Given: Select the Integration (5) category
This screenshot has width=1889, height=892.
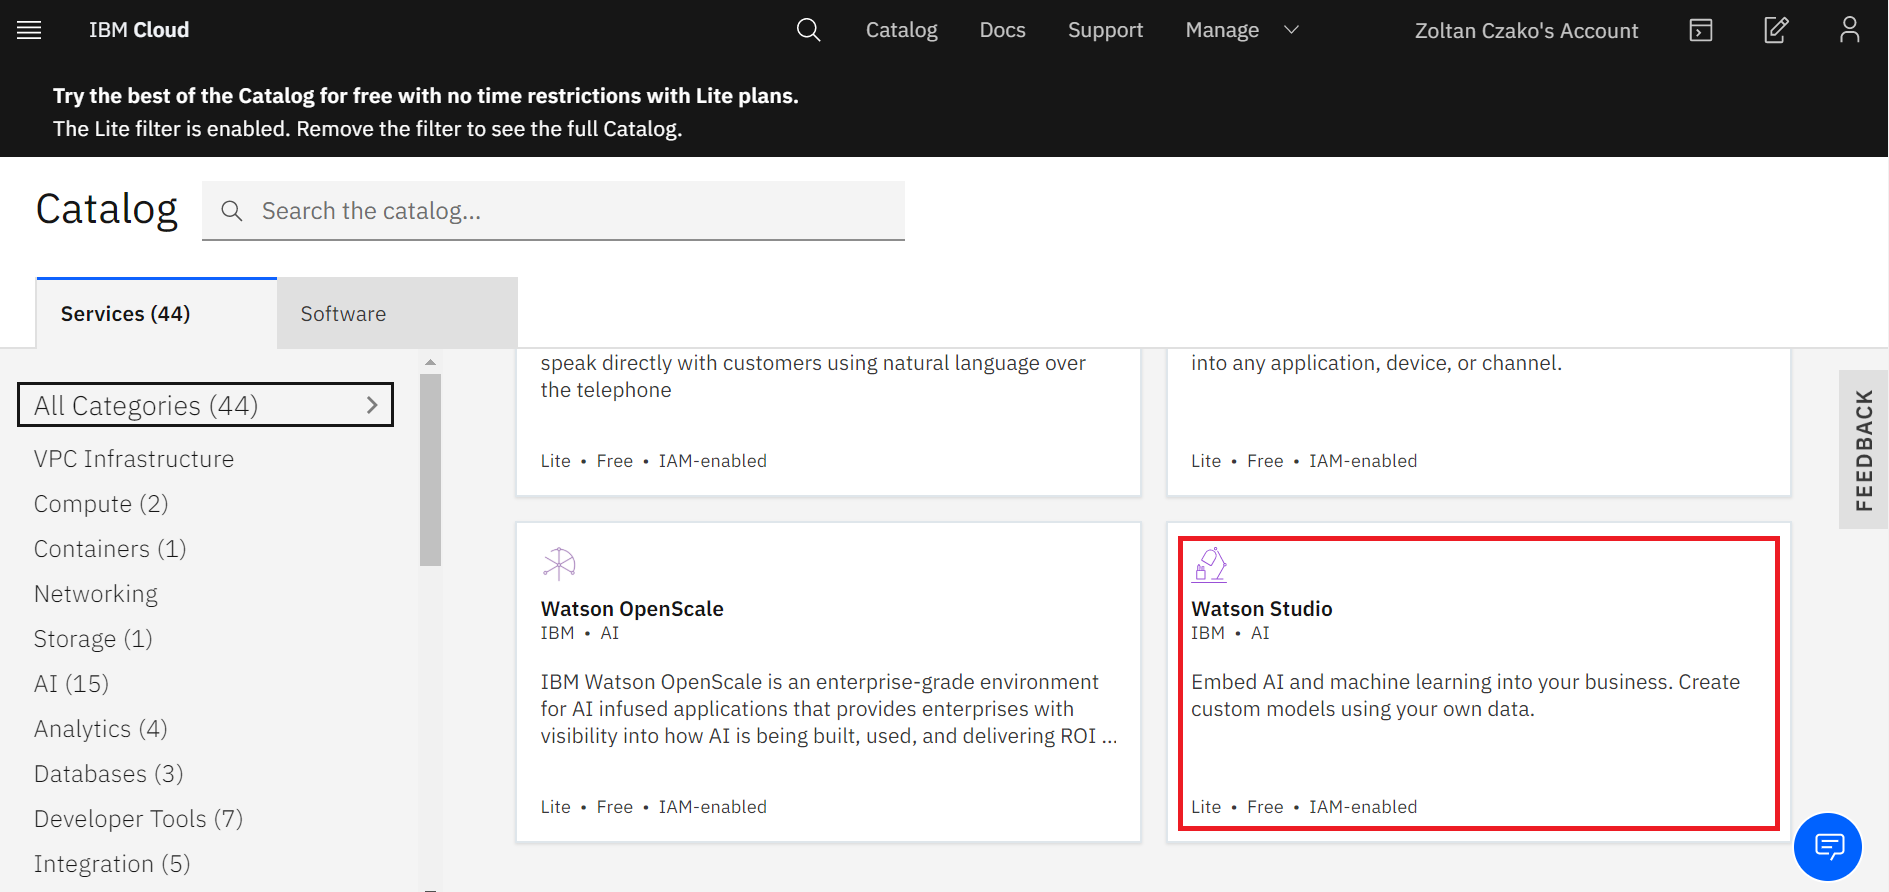Looking at the screenshot, I should (x=112, y=864).
